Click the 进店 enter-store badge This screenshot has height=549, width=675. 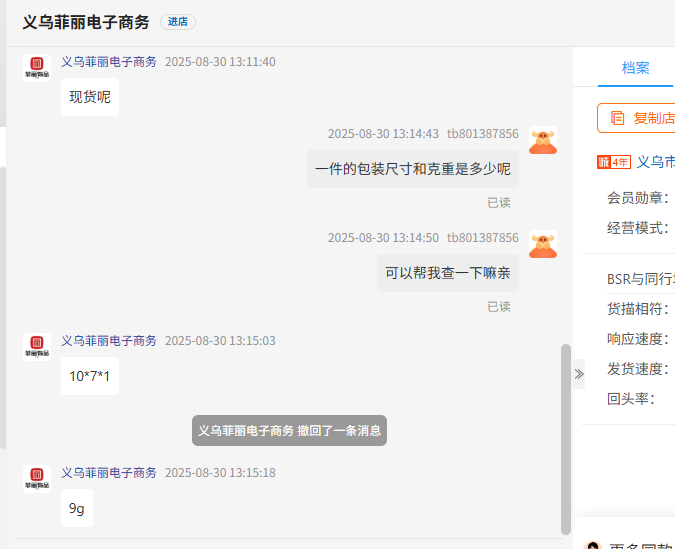(x=178, y=22)
